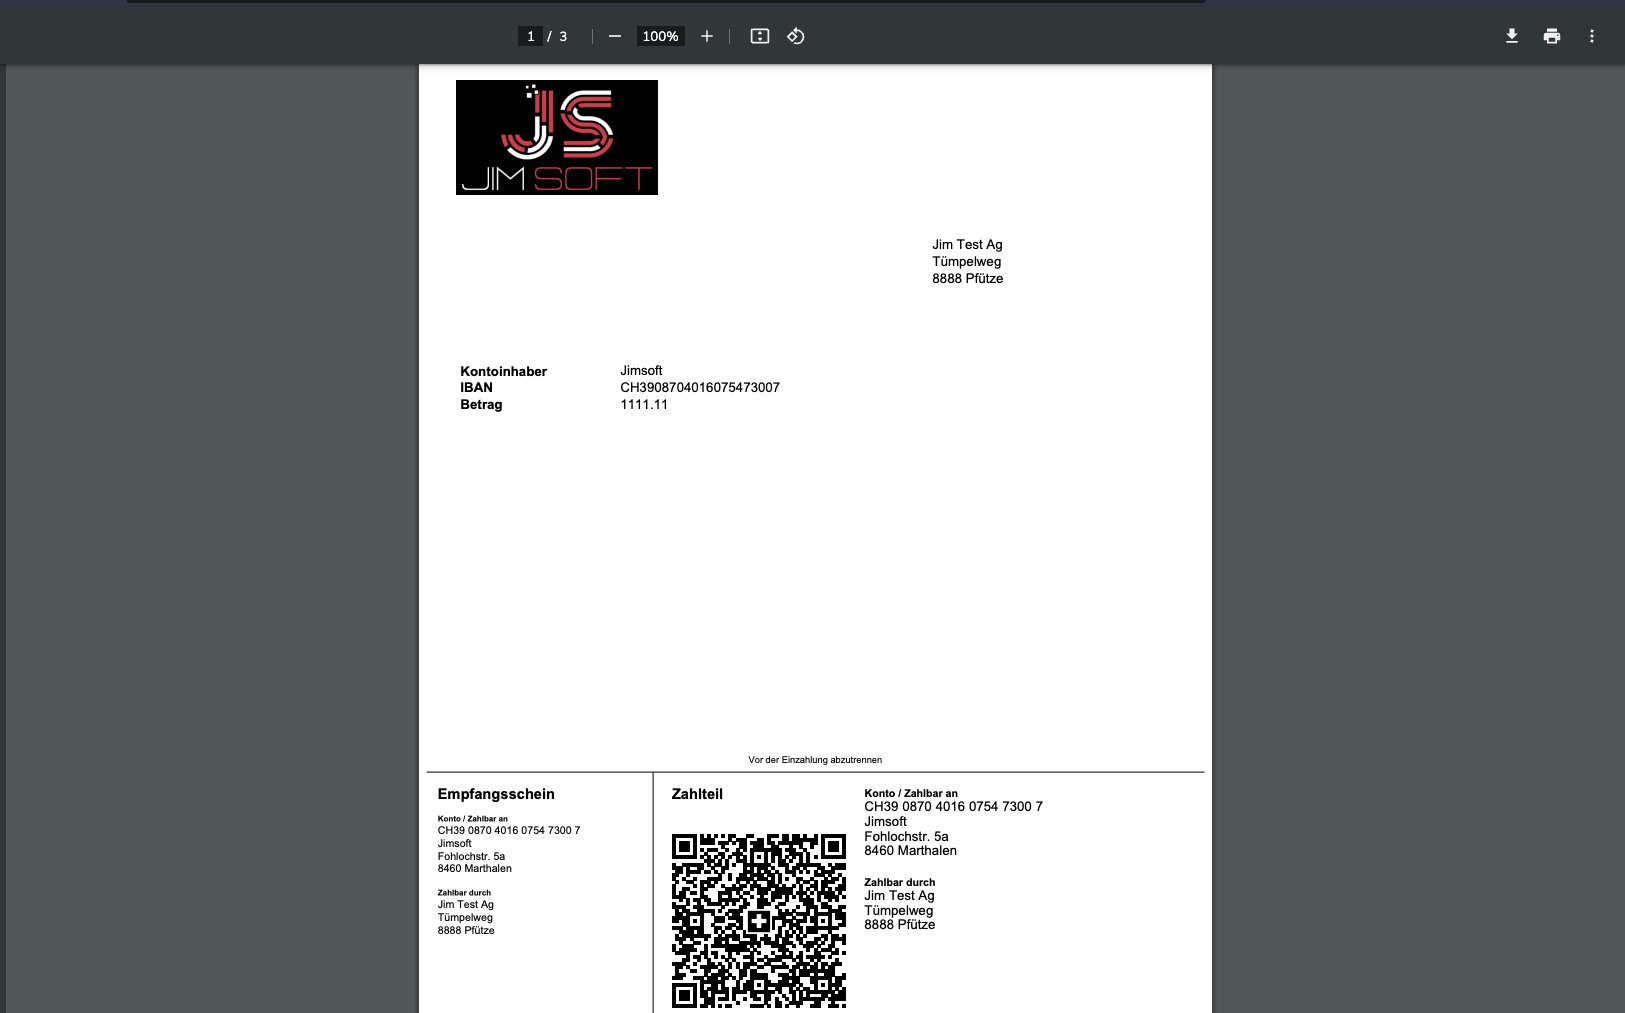Click the Betrag amount 1111.11
The height and width of the screenshot is (1013, 1625).
[644, 405]
